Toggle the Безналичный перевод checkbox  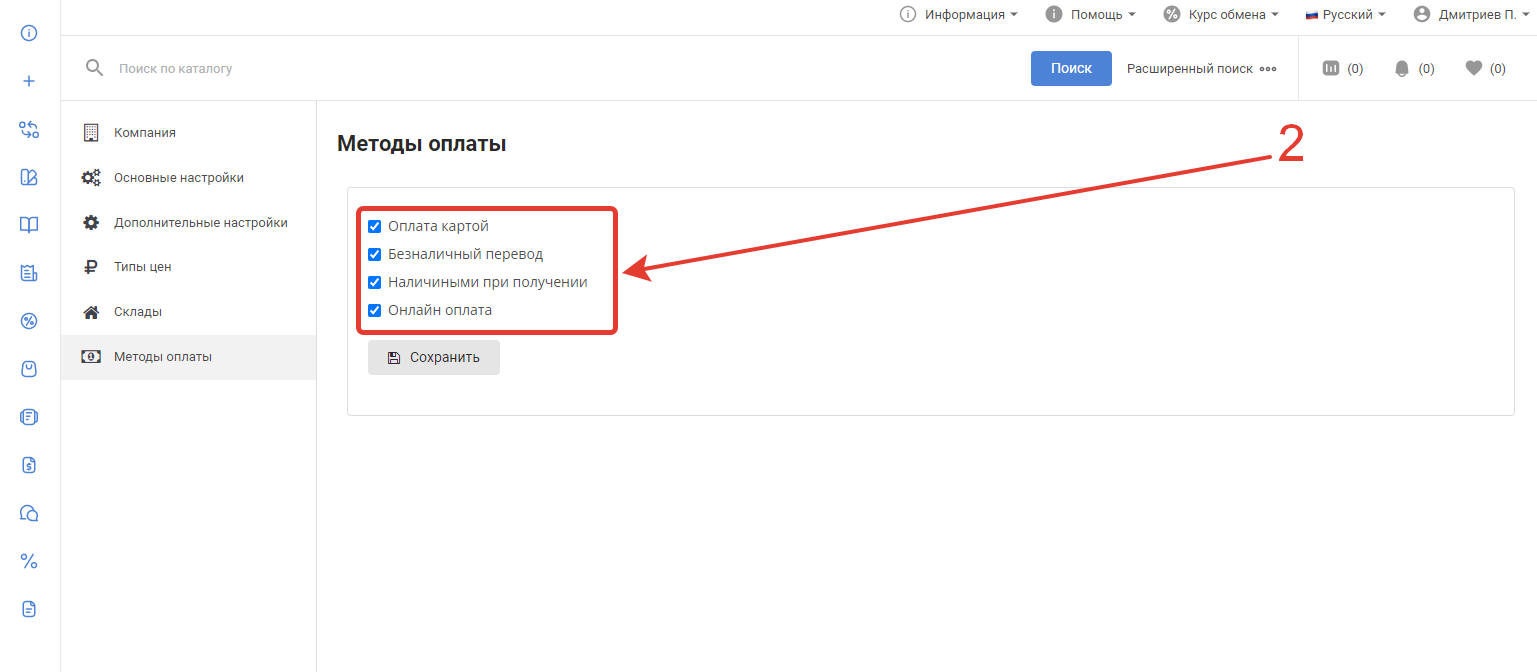(x=375, y=254)
